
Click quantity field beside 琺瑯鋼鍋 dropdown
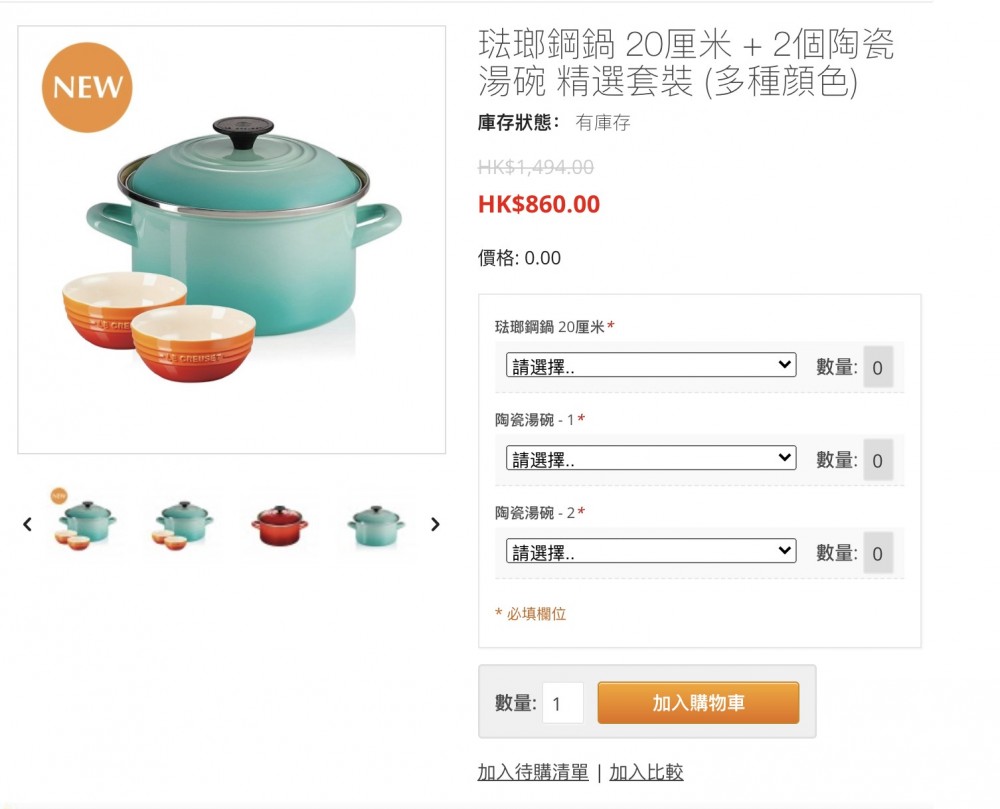click(x=878, y=367)
